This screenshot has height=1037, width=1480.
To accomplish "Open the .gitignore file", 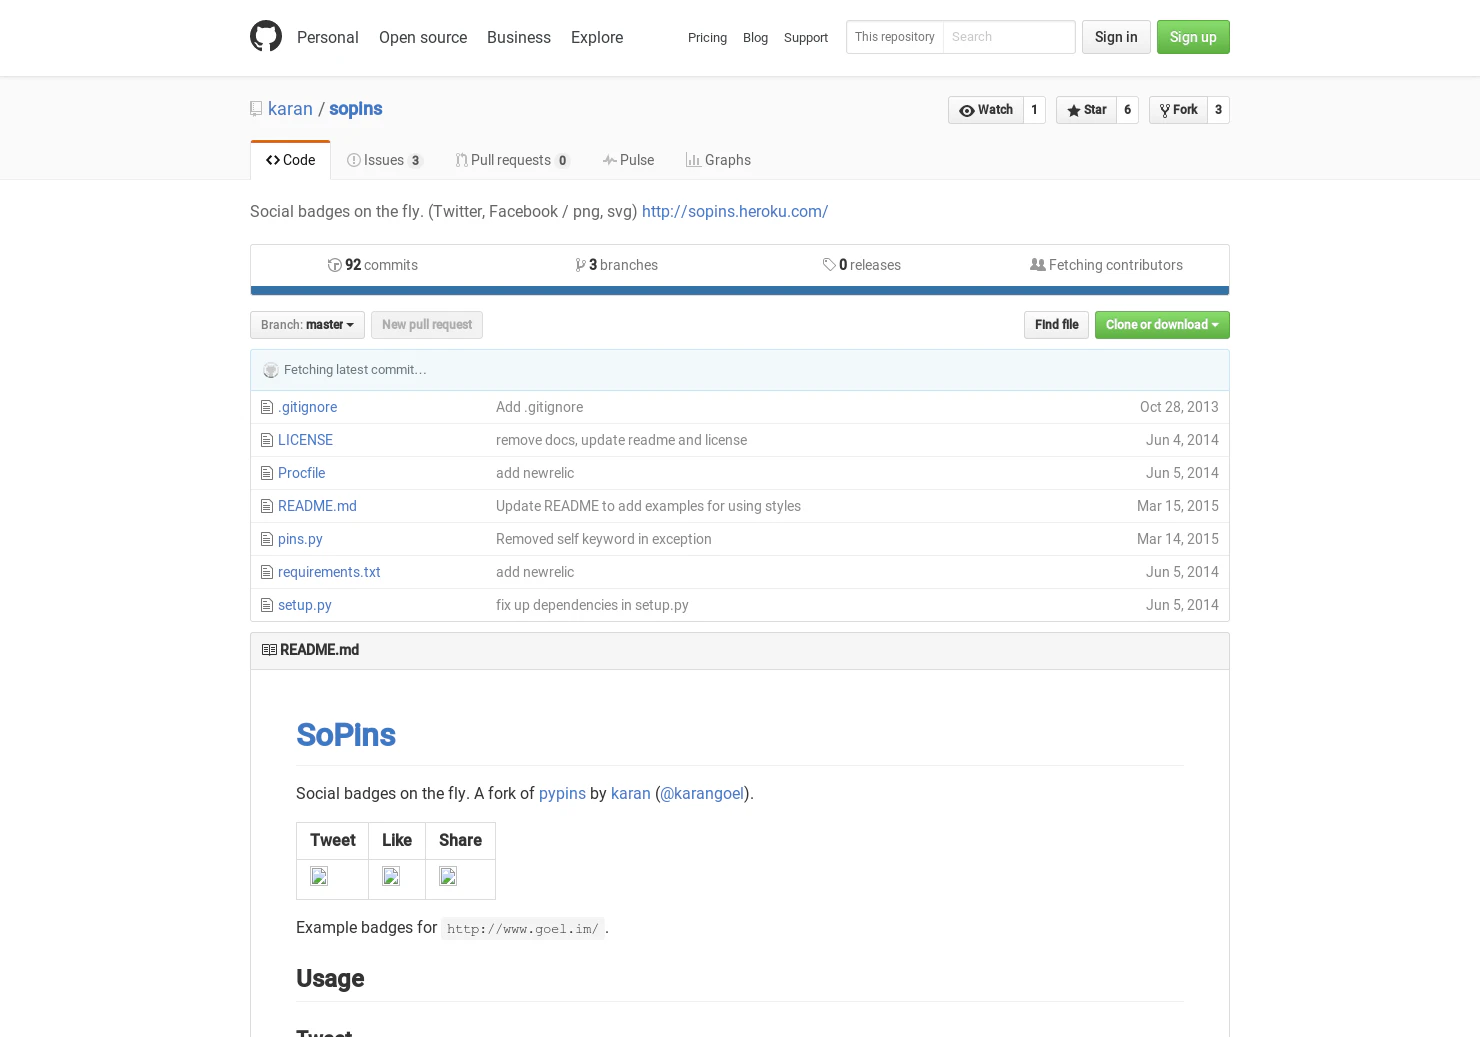I will (308, 407).
